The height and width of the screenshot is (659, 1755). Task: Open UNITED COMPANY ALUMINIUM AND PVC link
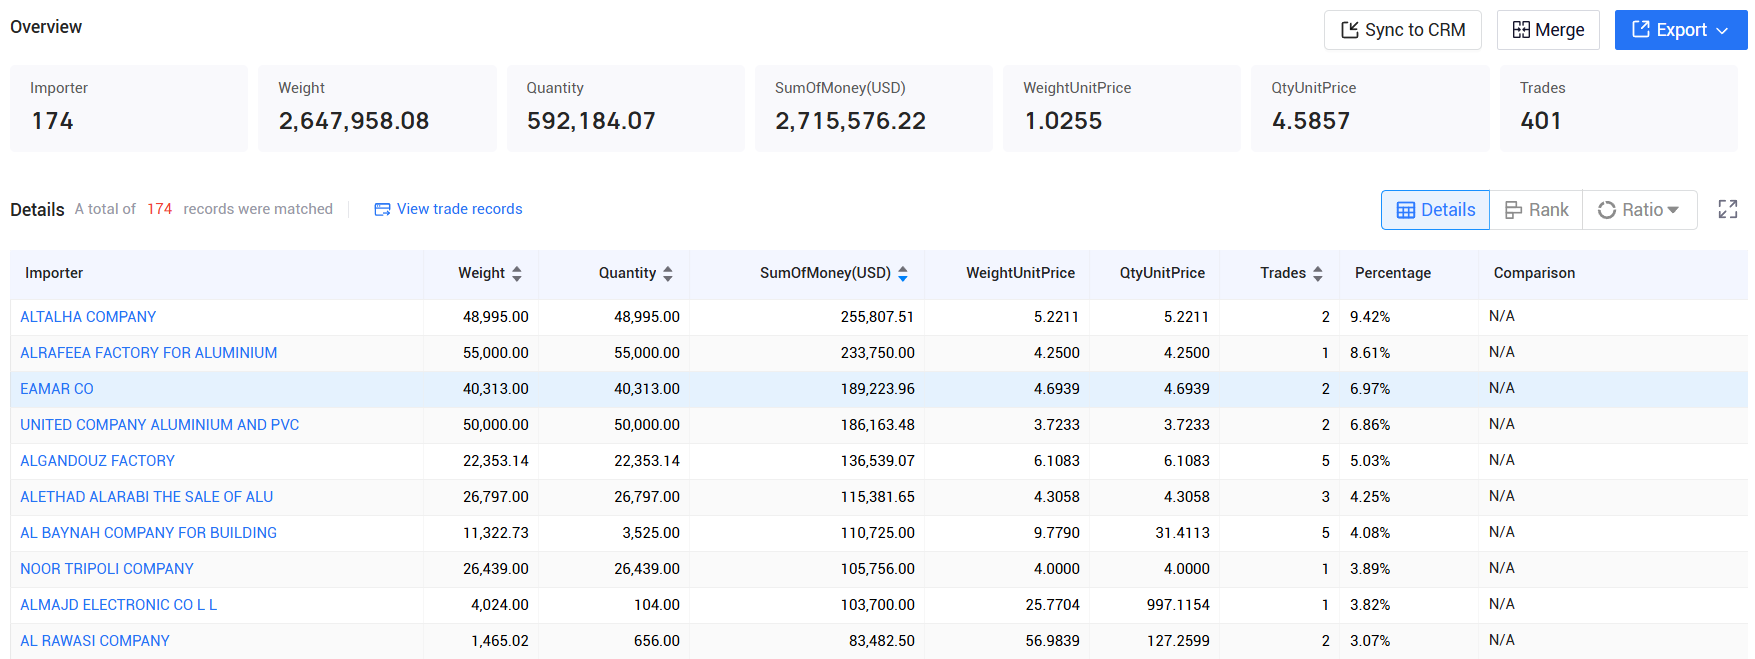tap(160, 425)
